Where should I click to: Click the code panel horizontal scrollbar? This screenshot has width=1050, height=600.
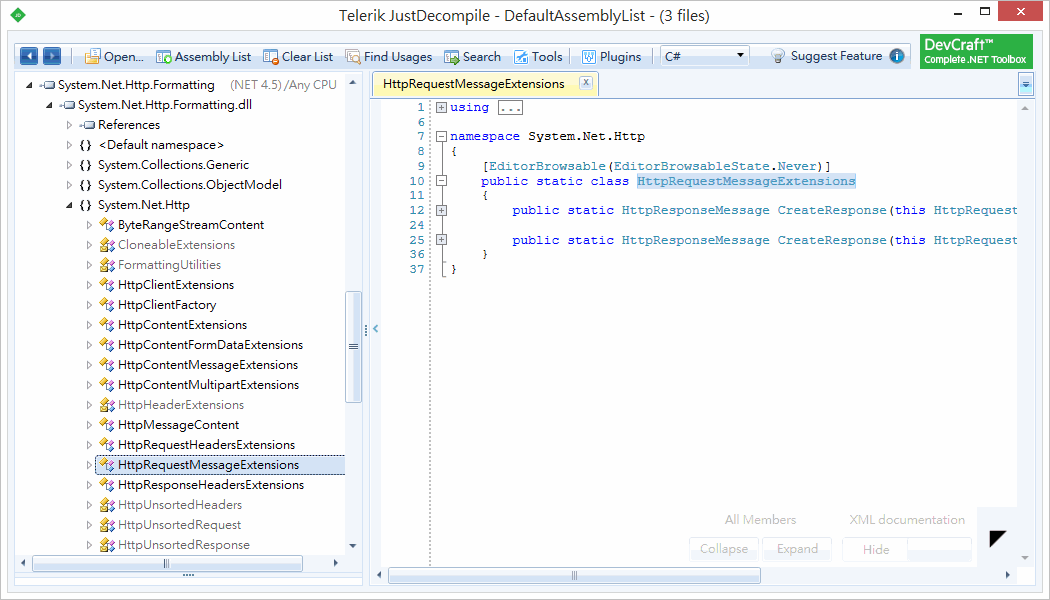click(574, 575)
